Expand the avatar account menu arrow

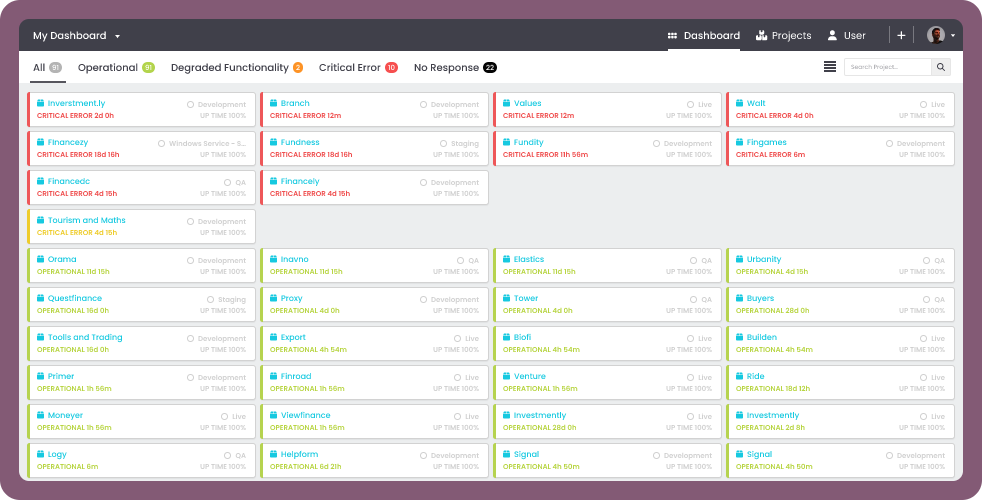[x=953, y=36]
